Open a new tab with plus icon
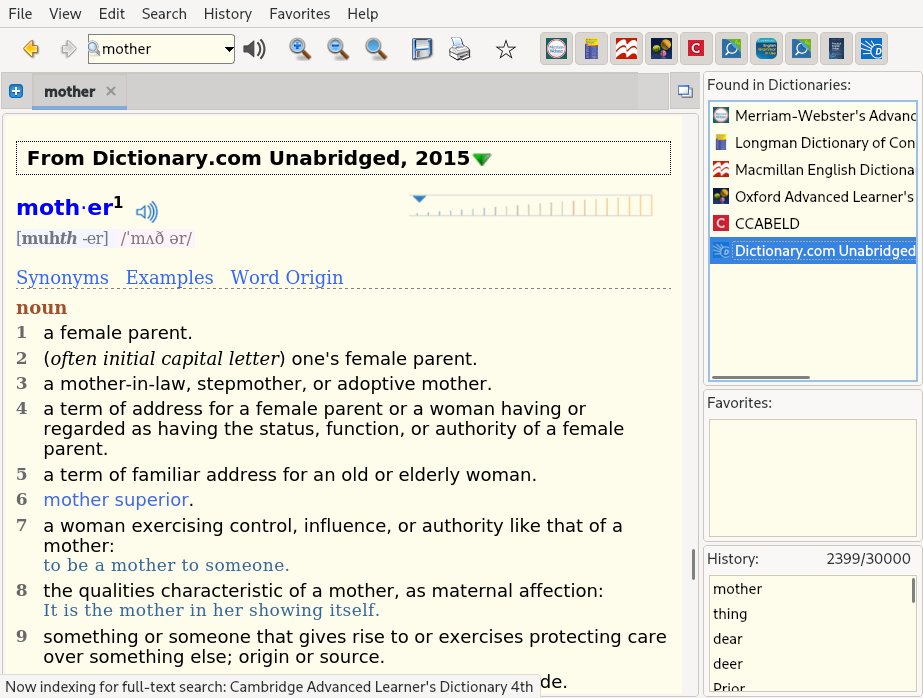Screen dimensions: 923x698 [x=16, y=91]
